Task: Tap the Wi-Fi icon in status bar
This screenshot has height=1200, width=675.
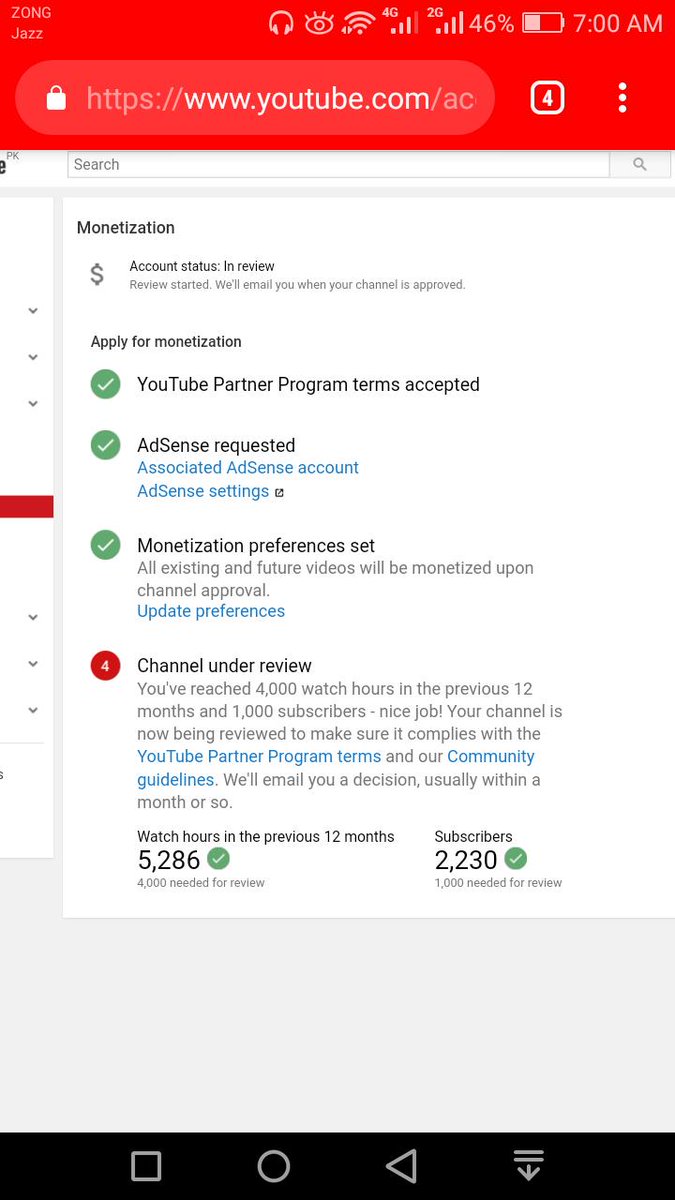Action: click(x=357, y=22)
